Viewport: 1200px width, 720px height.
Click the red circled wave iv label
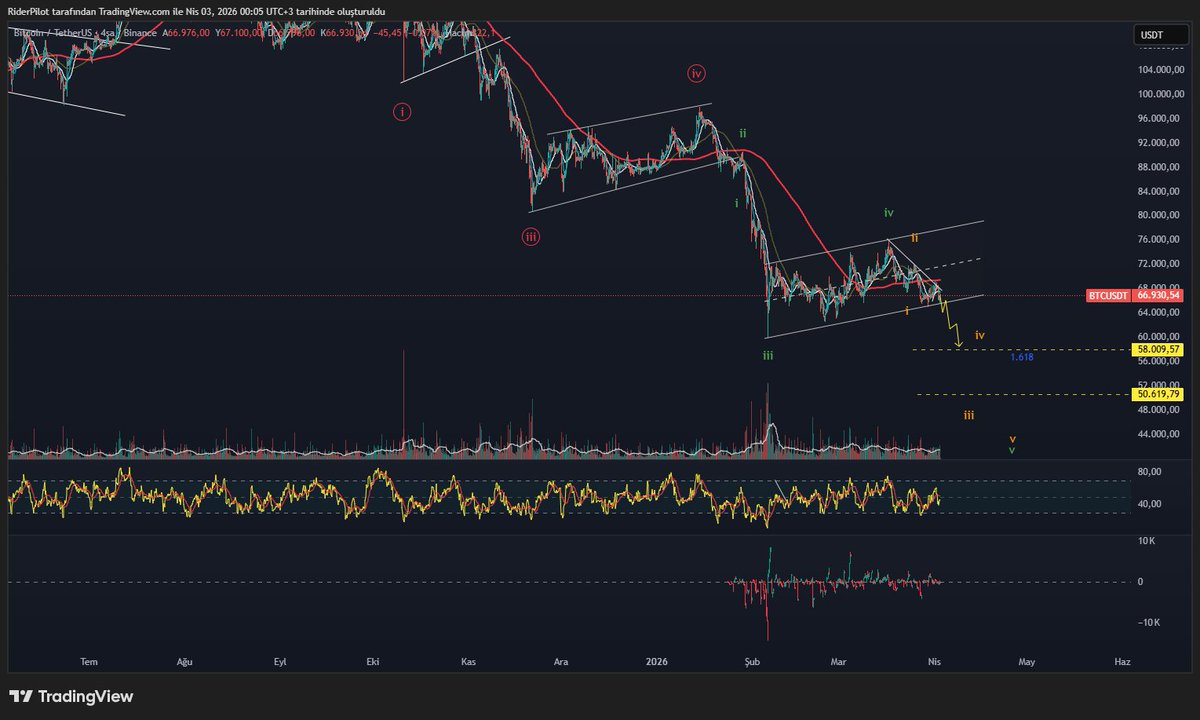click(697, 73)
